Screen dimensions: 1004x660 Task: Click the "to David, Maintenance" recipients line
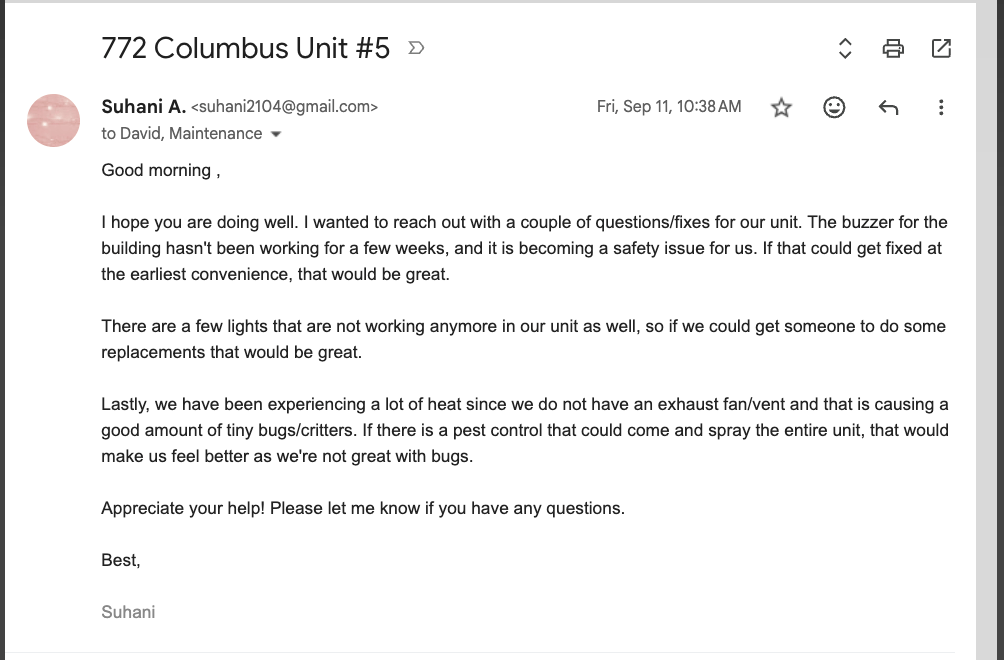click(182, 133)
